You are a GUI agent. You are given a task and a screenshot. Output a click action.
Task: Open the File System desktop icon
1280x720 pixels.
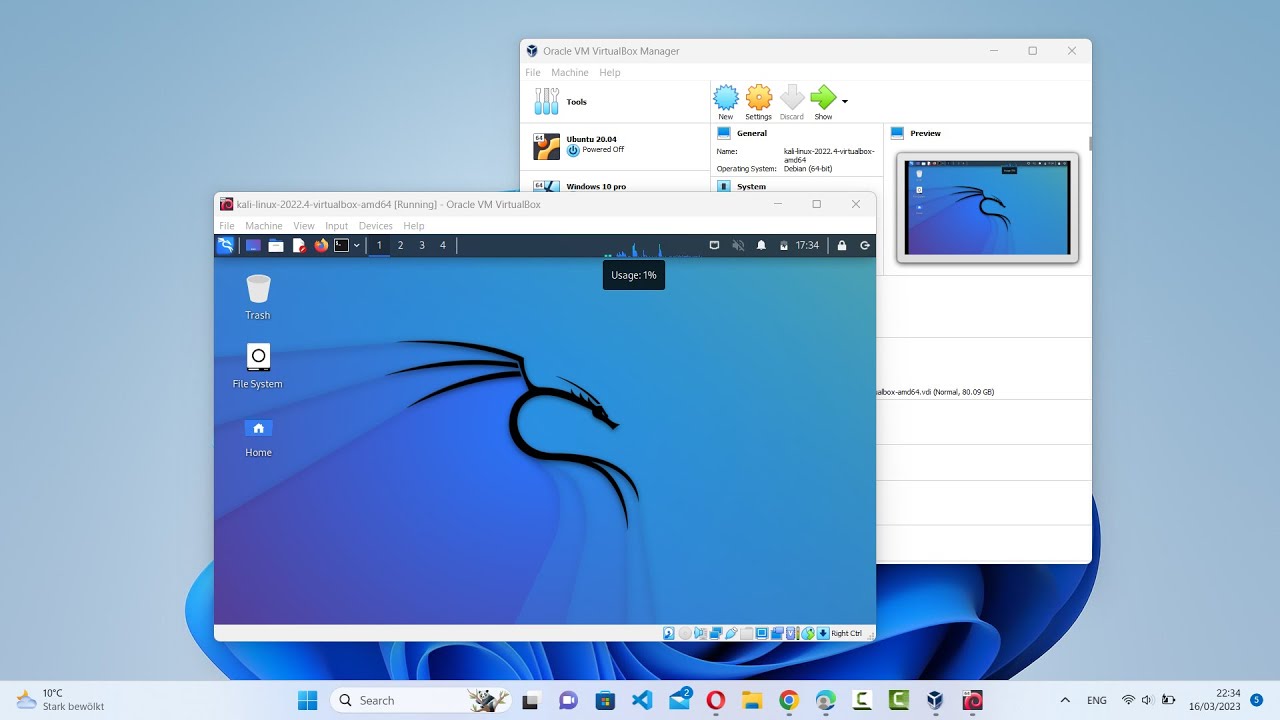click(x=258, y=366)
